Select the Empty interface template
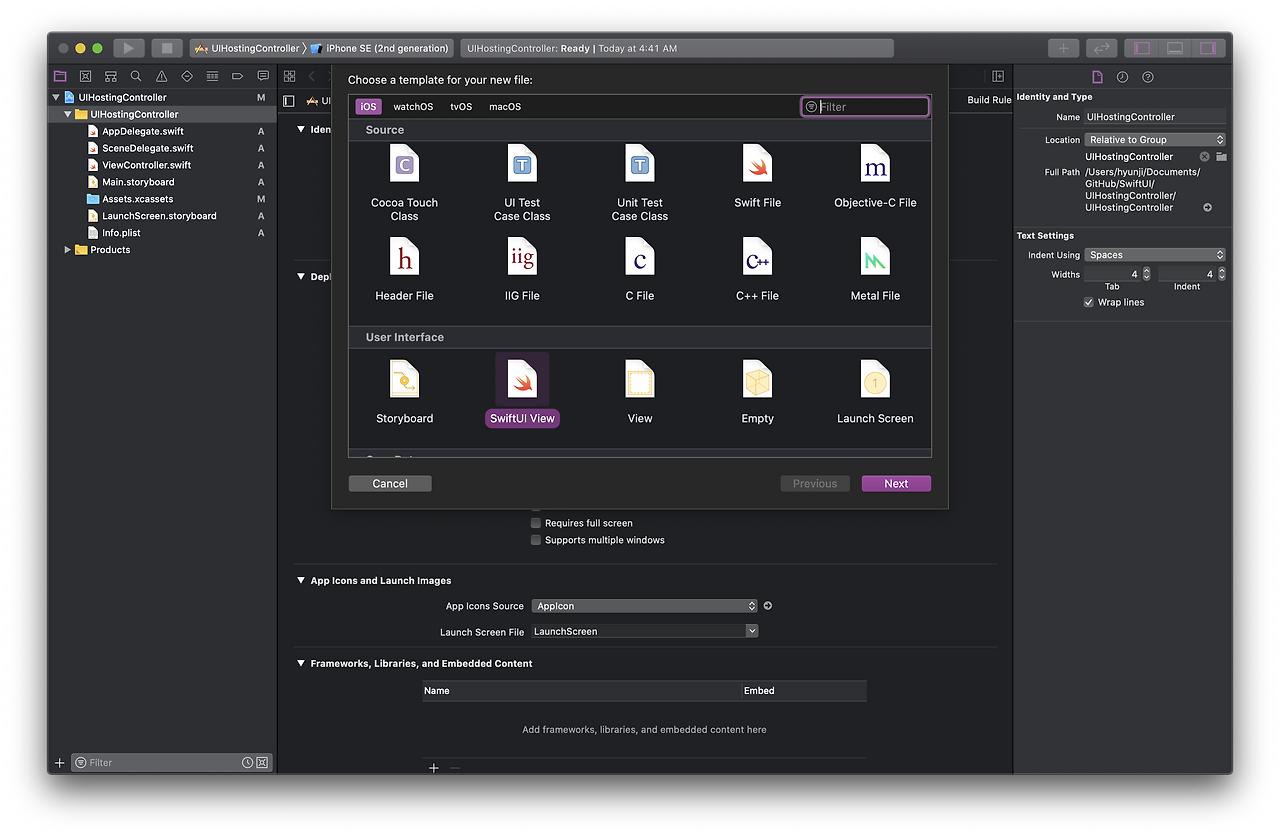This screenshot has height=837, width=1280. [x=757, y=392]
